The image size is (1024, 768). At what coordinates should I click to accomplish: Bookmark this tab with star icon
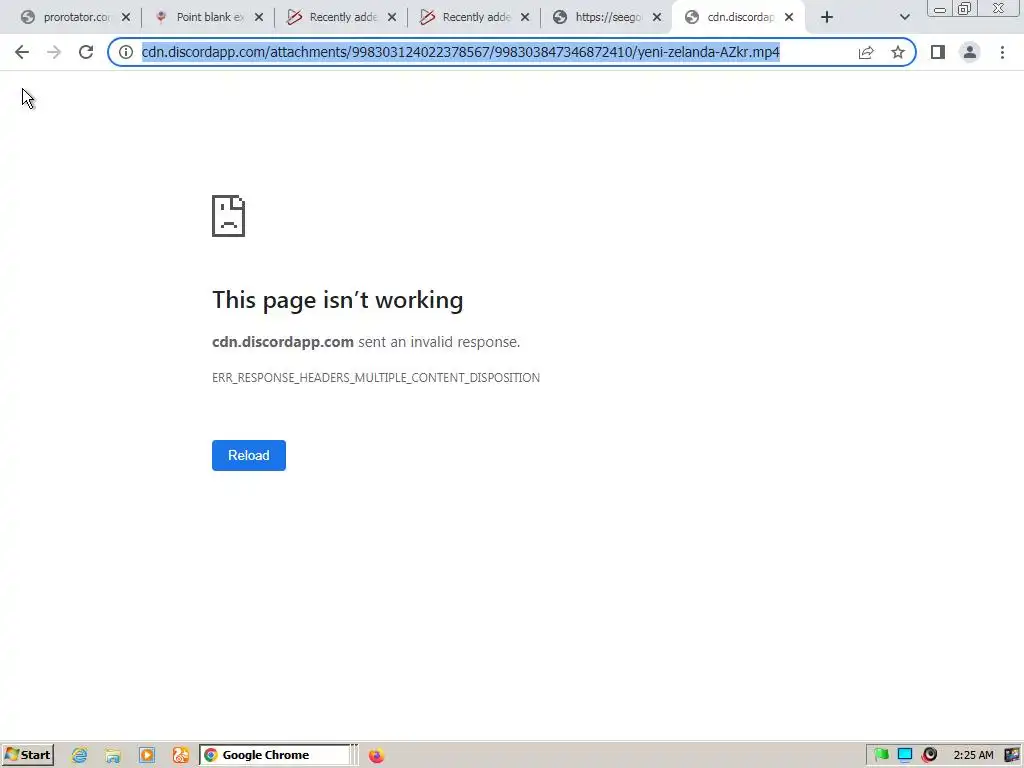point(898,52)
